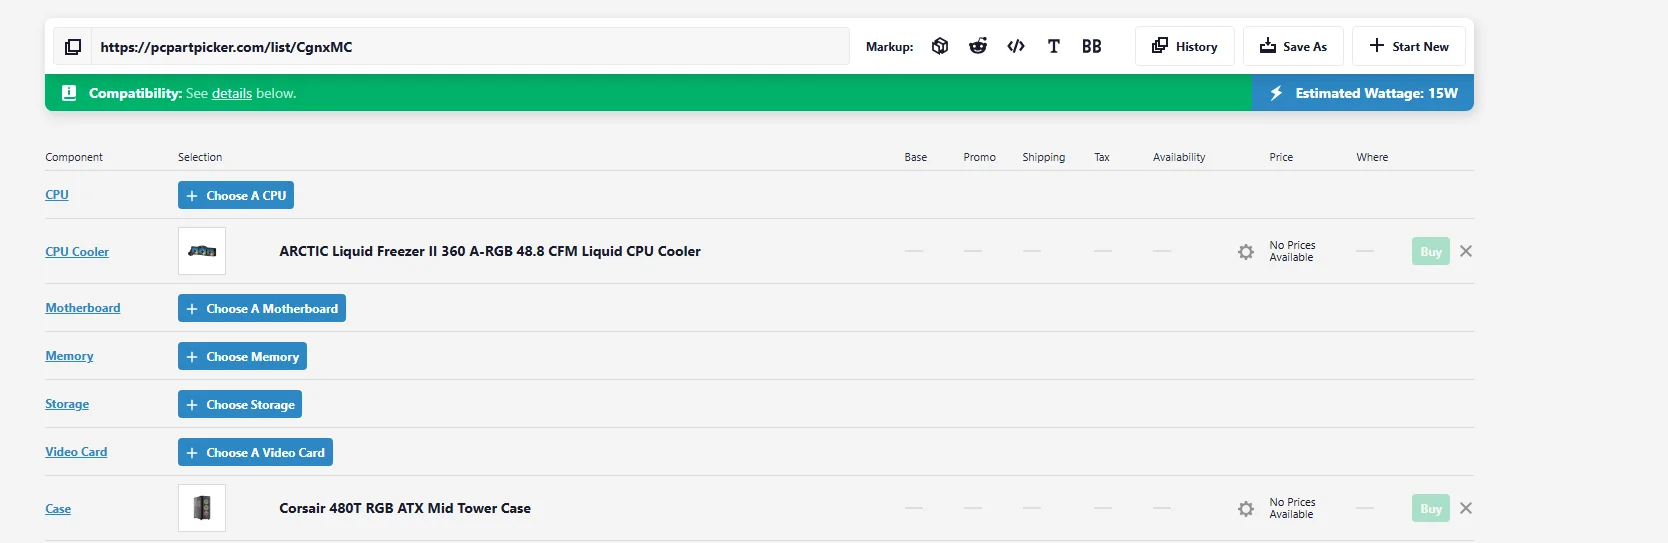Open the Storage component link
This screenshot has width=1668, height=543.
pos(67,404)
